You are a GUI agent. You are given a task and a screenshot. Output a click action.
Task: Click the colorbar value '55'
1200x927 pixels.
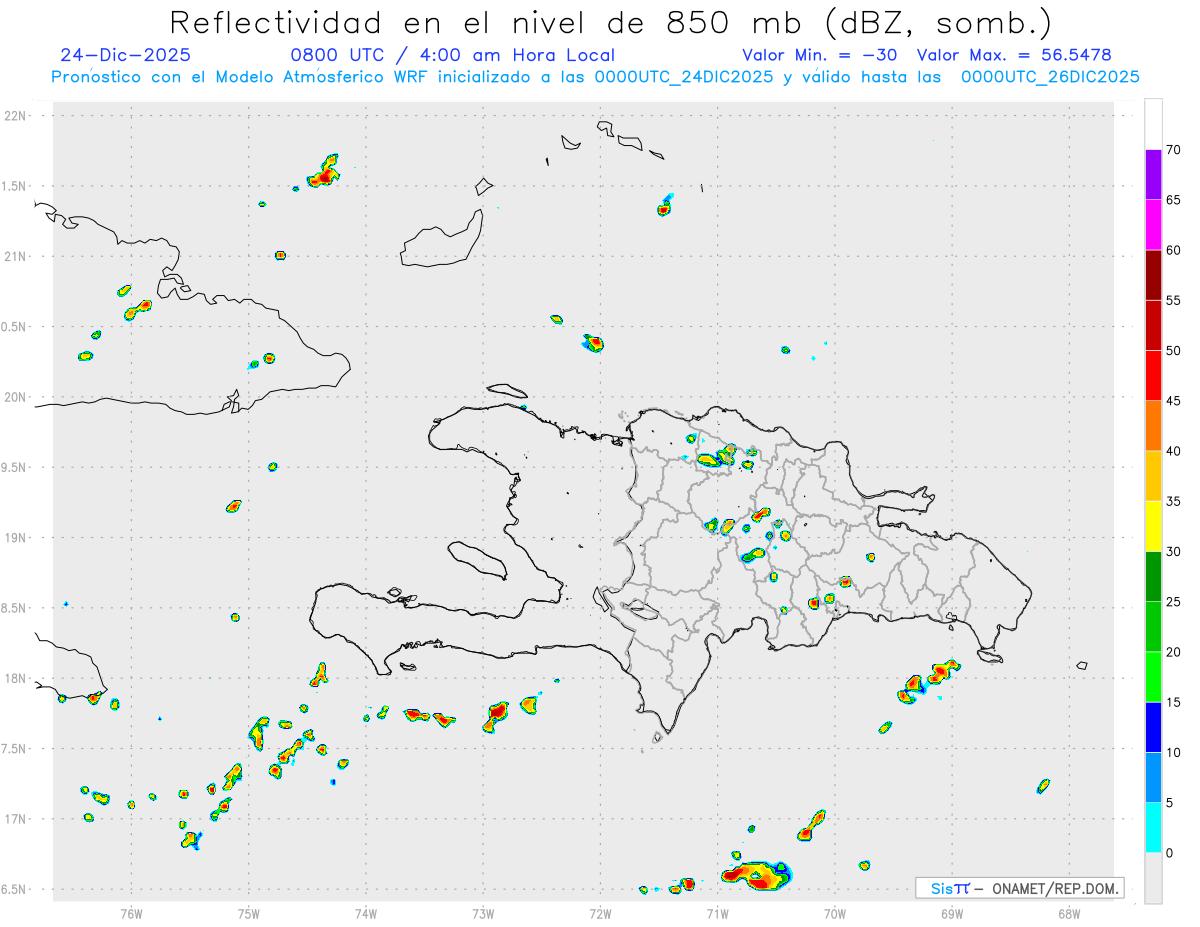1174,300
